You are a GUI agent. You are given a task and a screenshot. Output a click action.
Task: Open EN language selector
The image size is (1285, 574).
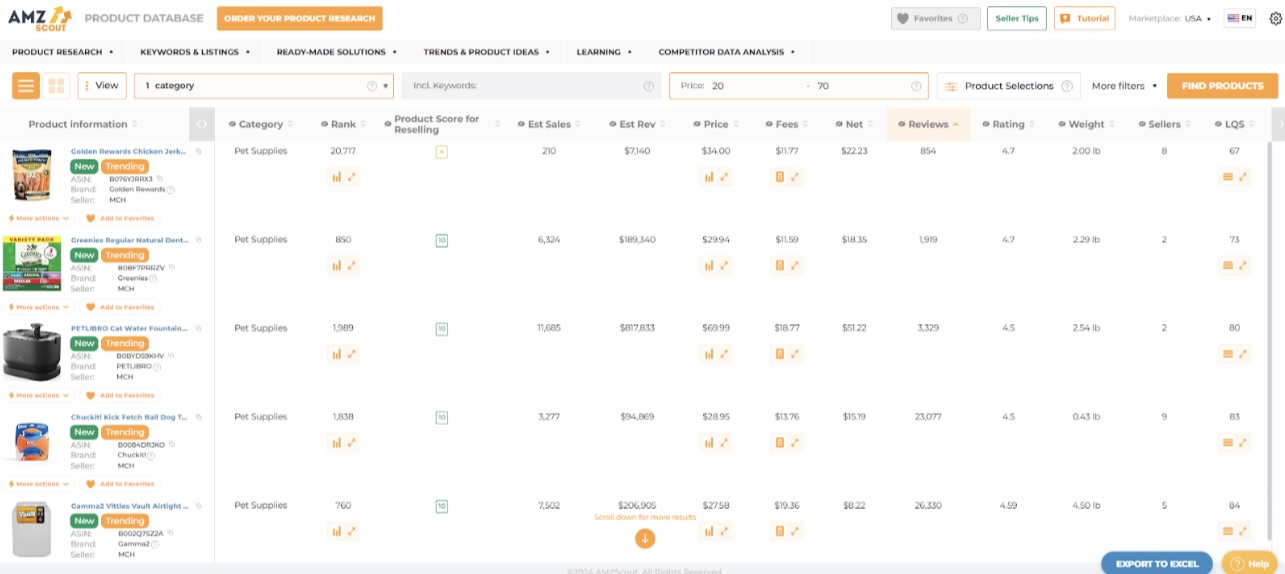pos(1240,18)
